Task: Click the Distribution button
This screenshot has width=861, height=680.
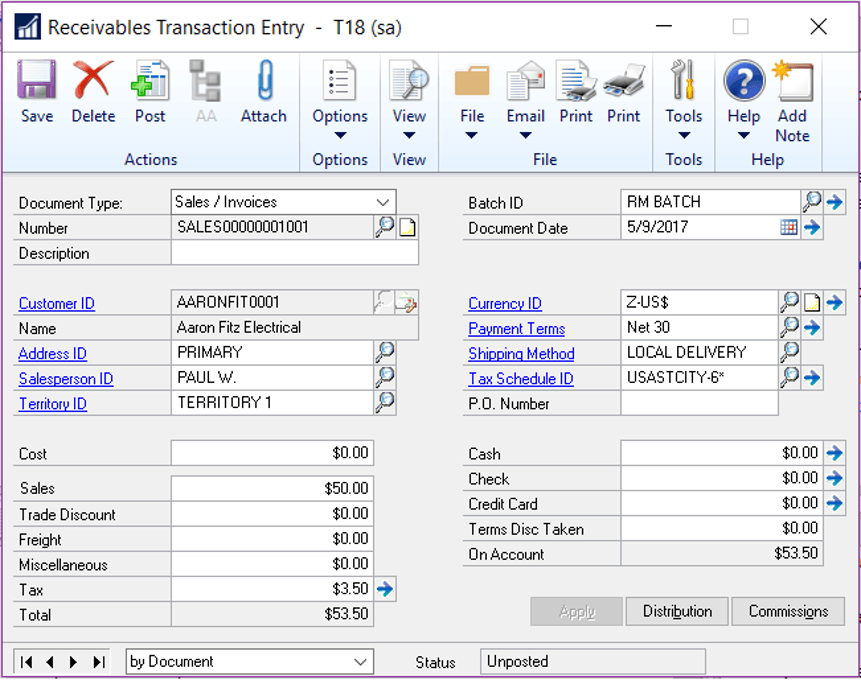Action: [677, 612]
